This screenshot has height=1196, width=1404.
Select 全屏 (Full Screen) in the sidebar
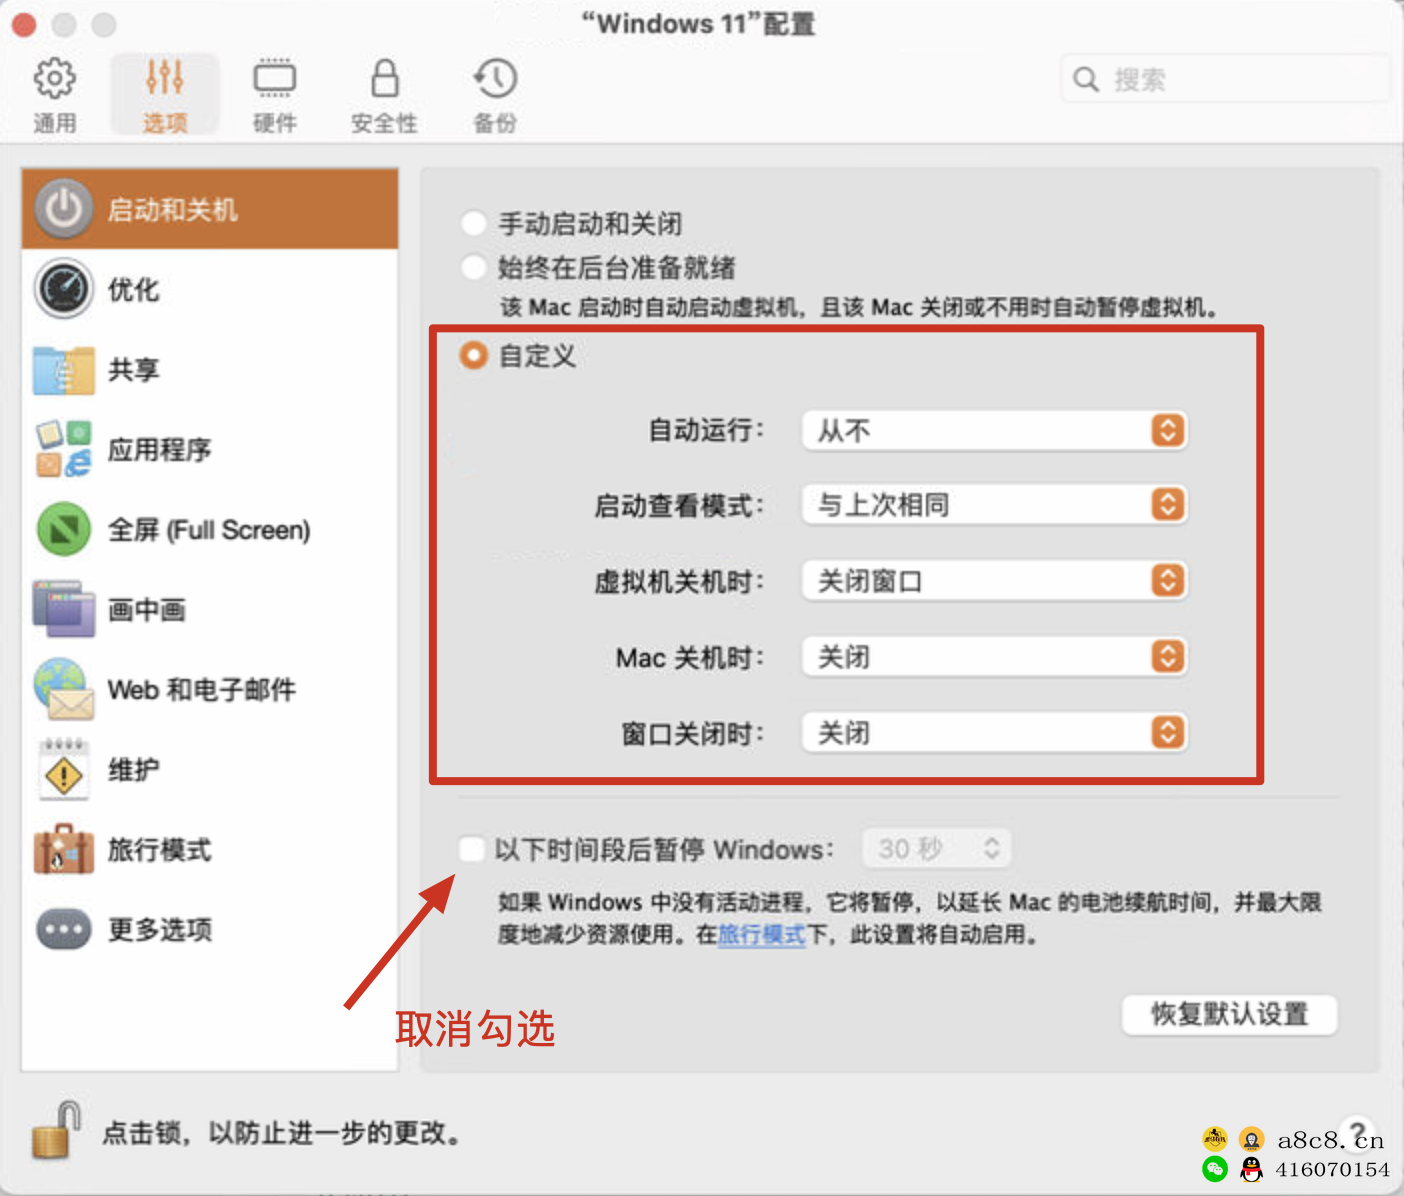click(209, 530)
